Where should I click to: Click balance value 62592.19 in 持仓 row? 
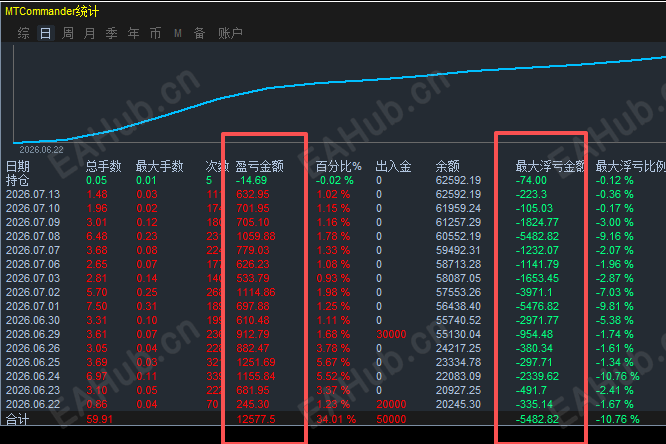tap(458, 180)
